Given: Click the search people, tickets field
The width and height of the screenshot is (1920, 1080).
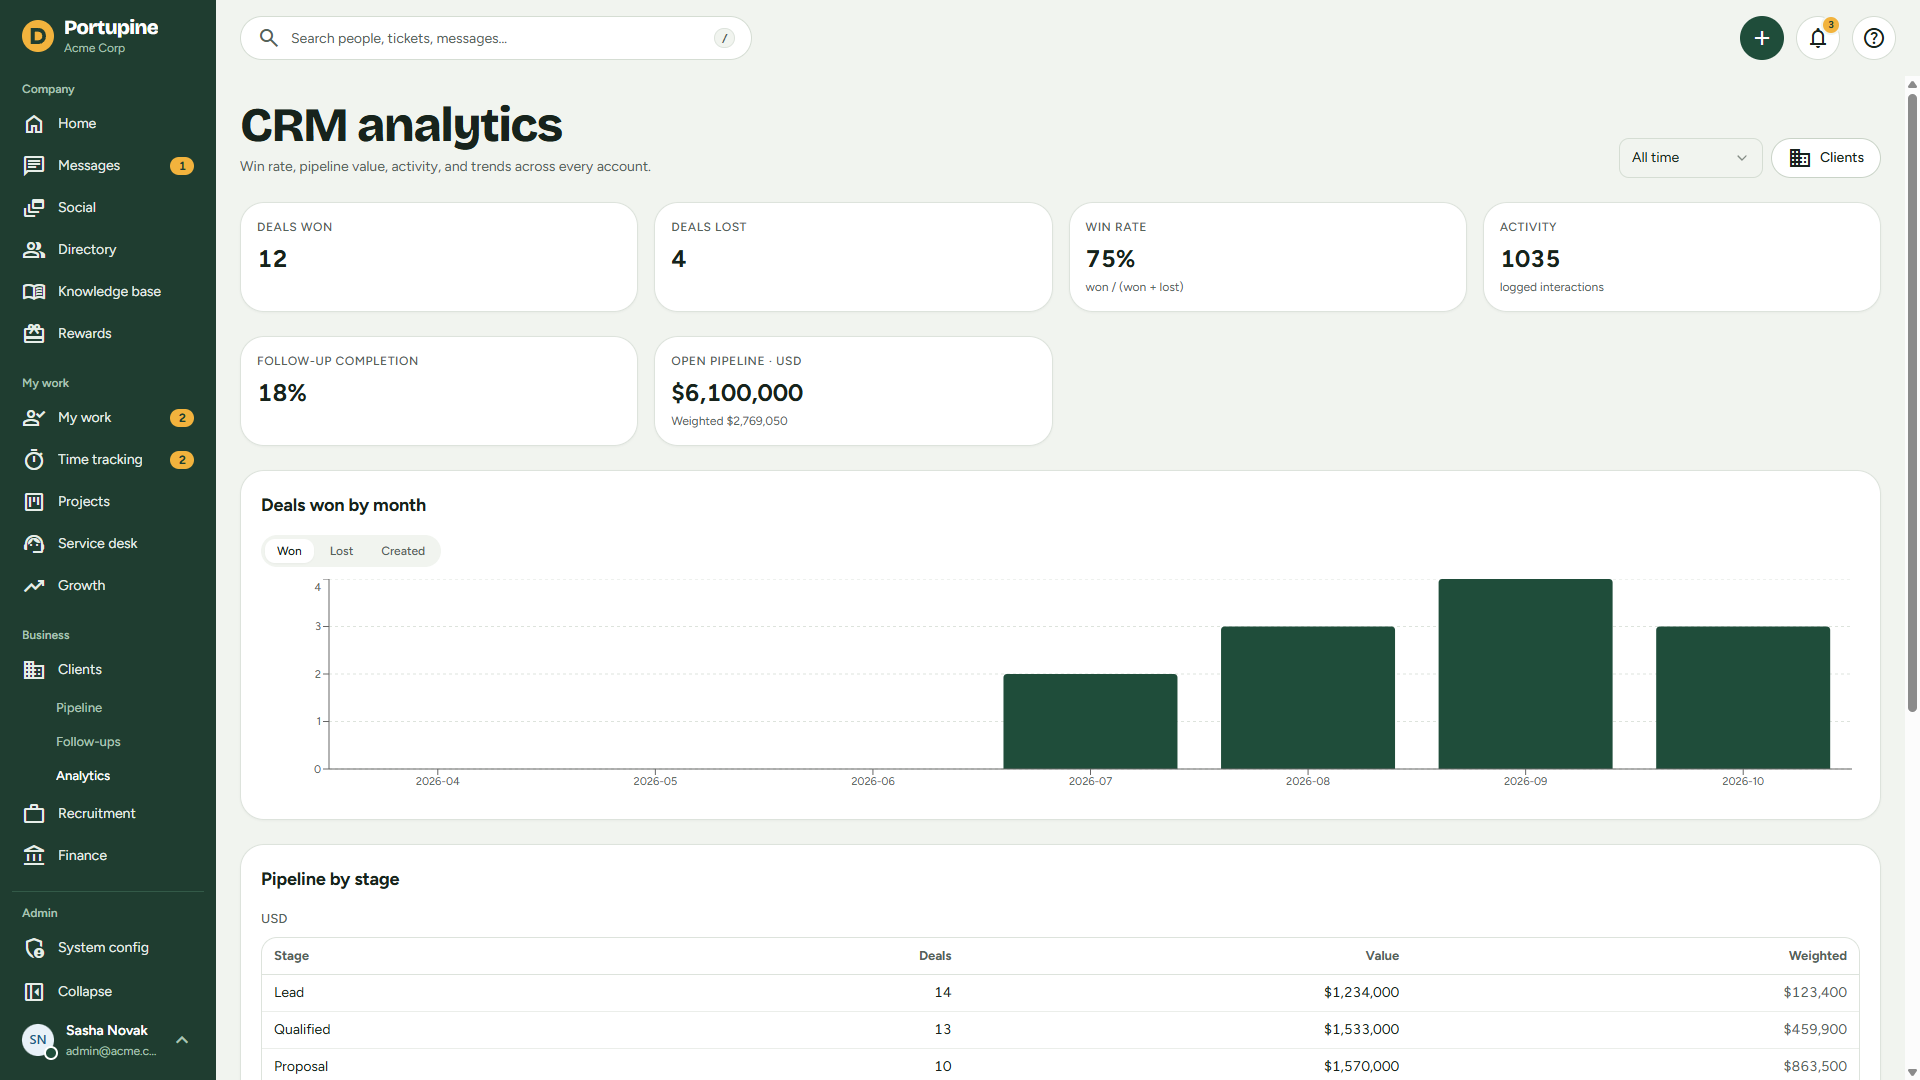Looking at the screenshot, I should click(x=496, y=38).
